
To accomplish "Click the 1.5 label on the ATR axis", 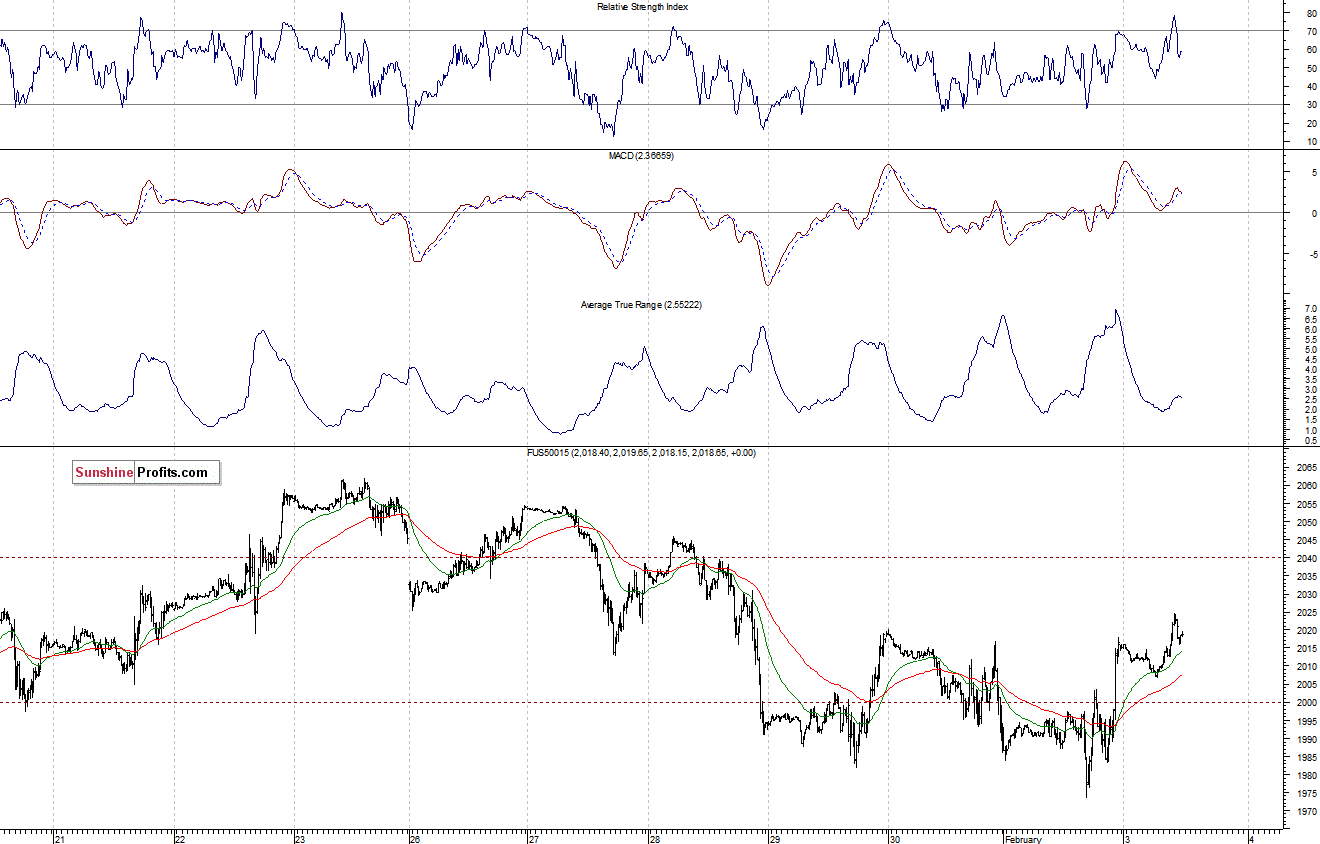I will click(x=1310, y=420).
